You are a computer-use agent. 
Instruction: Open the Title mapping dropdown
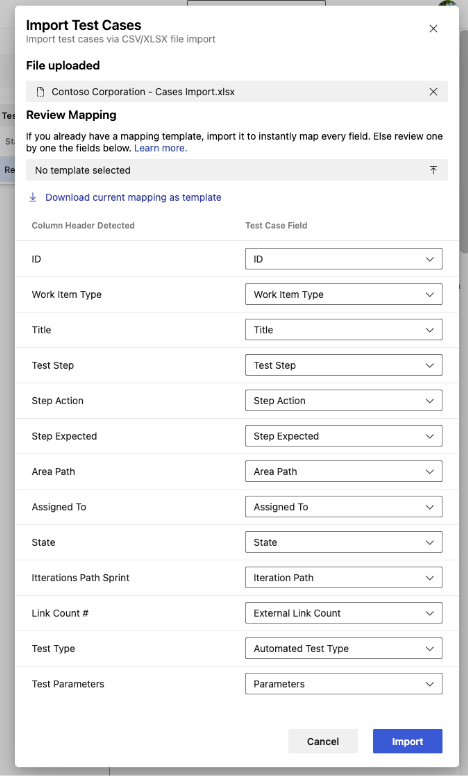coord(344,330)
